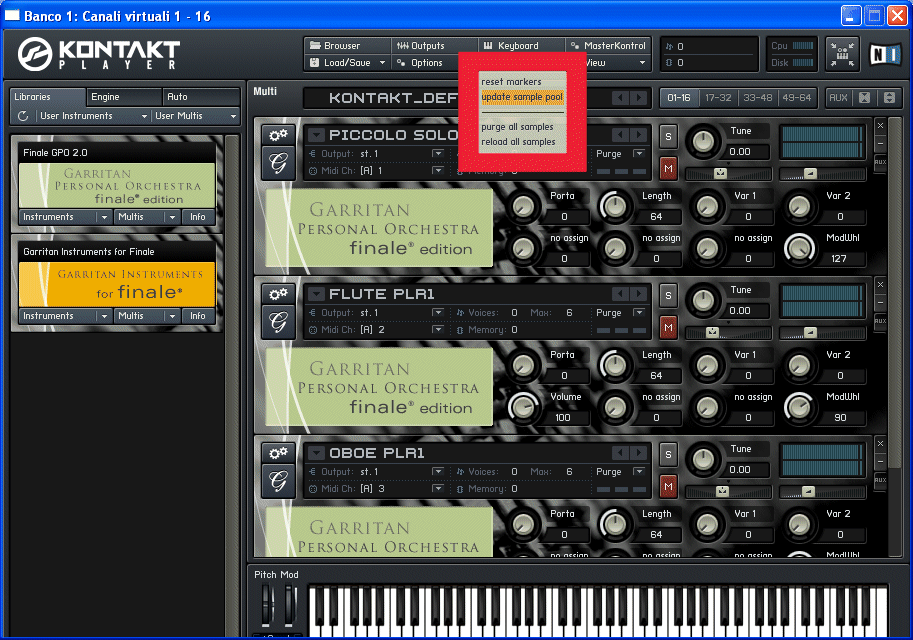Remove Piccolo Solo with its X button
The height and width of the screenshot is (640, 913).
pos(880,126)
